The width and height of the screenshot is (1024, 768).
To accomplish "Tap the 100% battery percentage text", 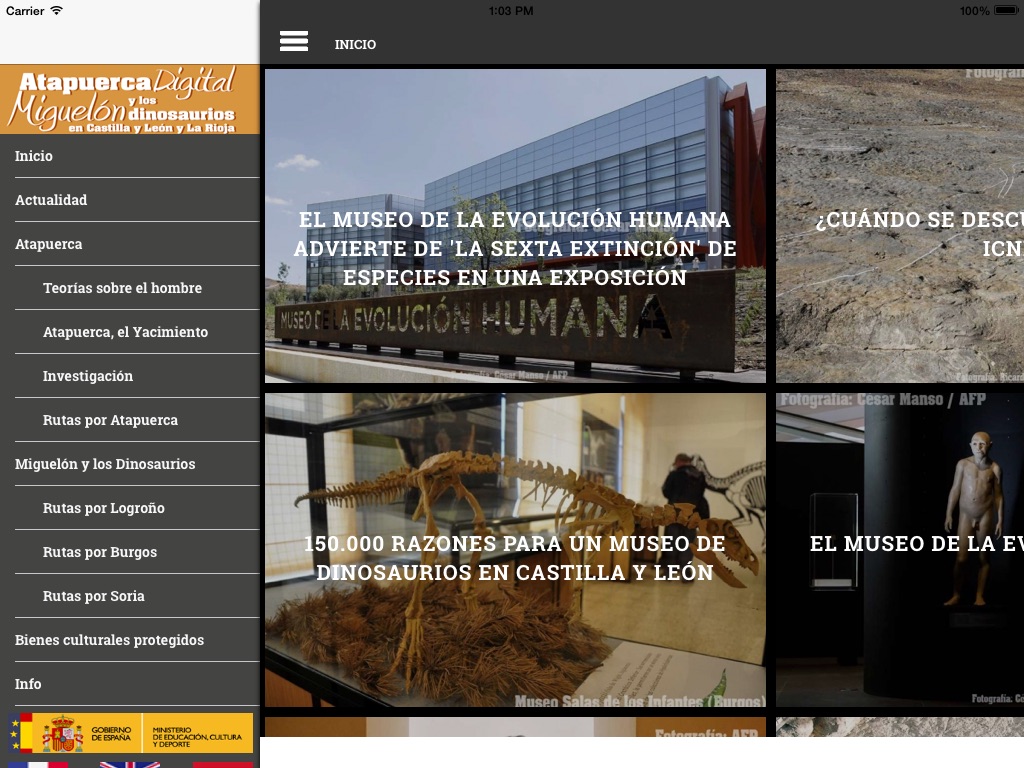I will pyautogui.click(x=974, y=10).
